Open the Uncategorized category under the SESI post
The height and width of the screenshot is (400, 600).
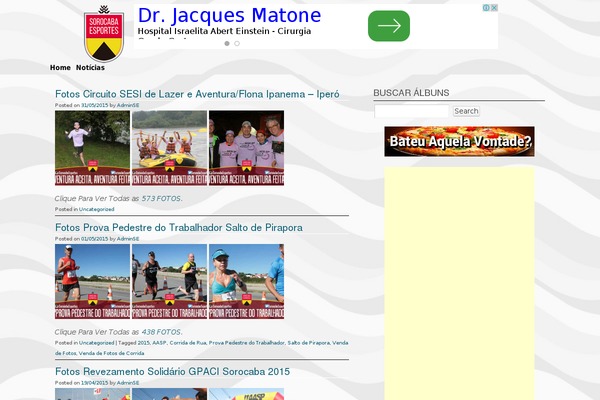pyautogui.click(x=96, y=209)
